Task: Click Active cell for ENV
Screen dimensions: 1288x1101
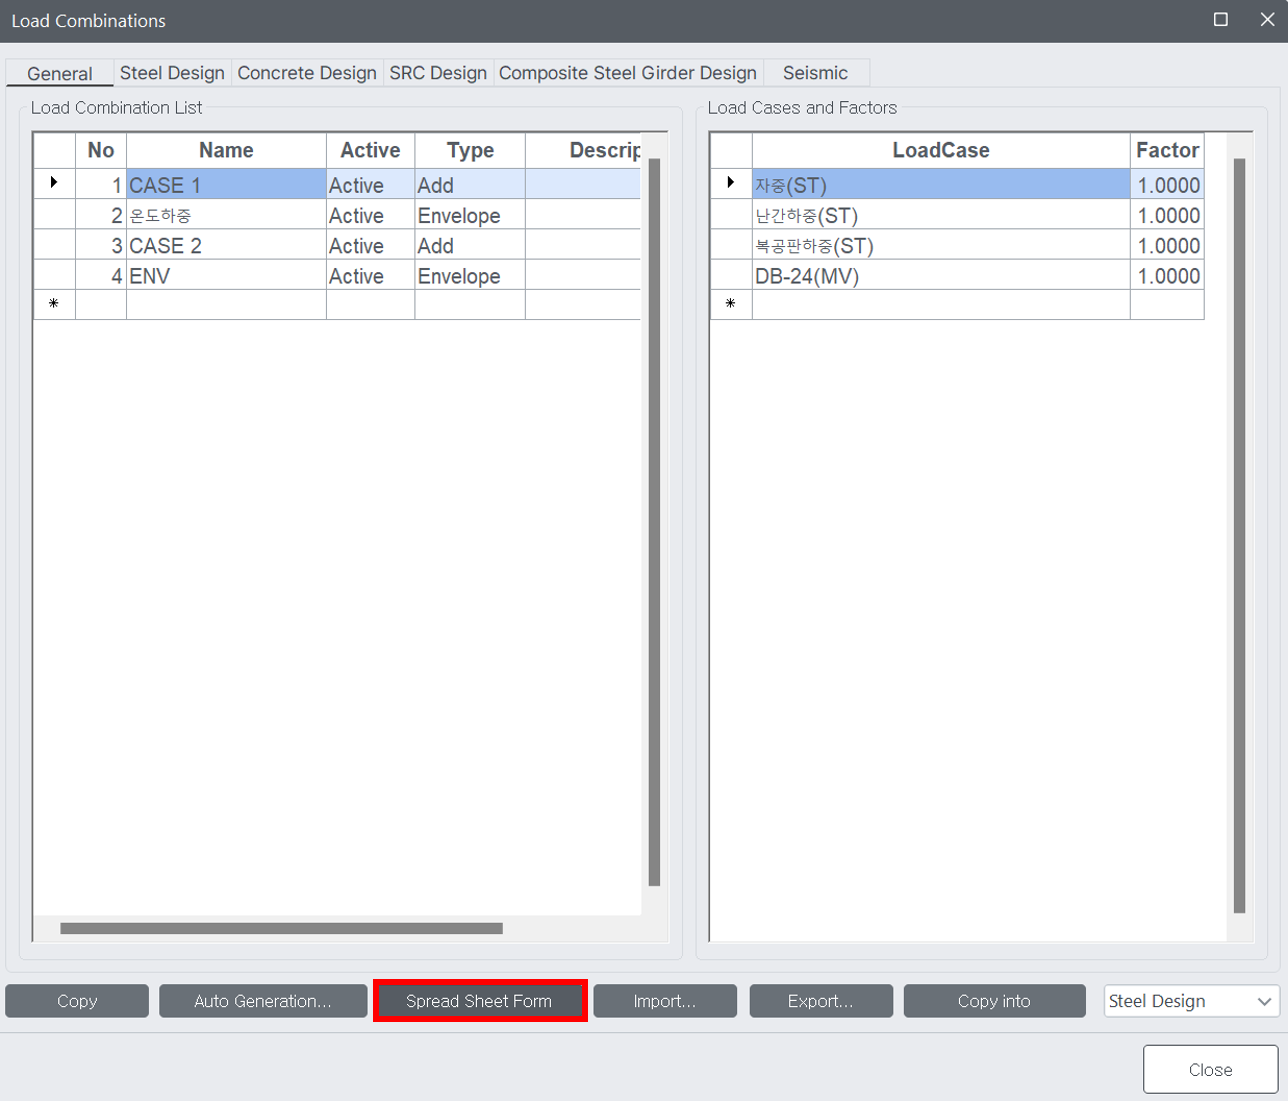Action: [x=370, y=275]
